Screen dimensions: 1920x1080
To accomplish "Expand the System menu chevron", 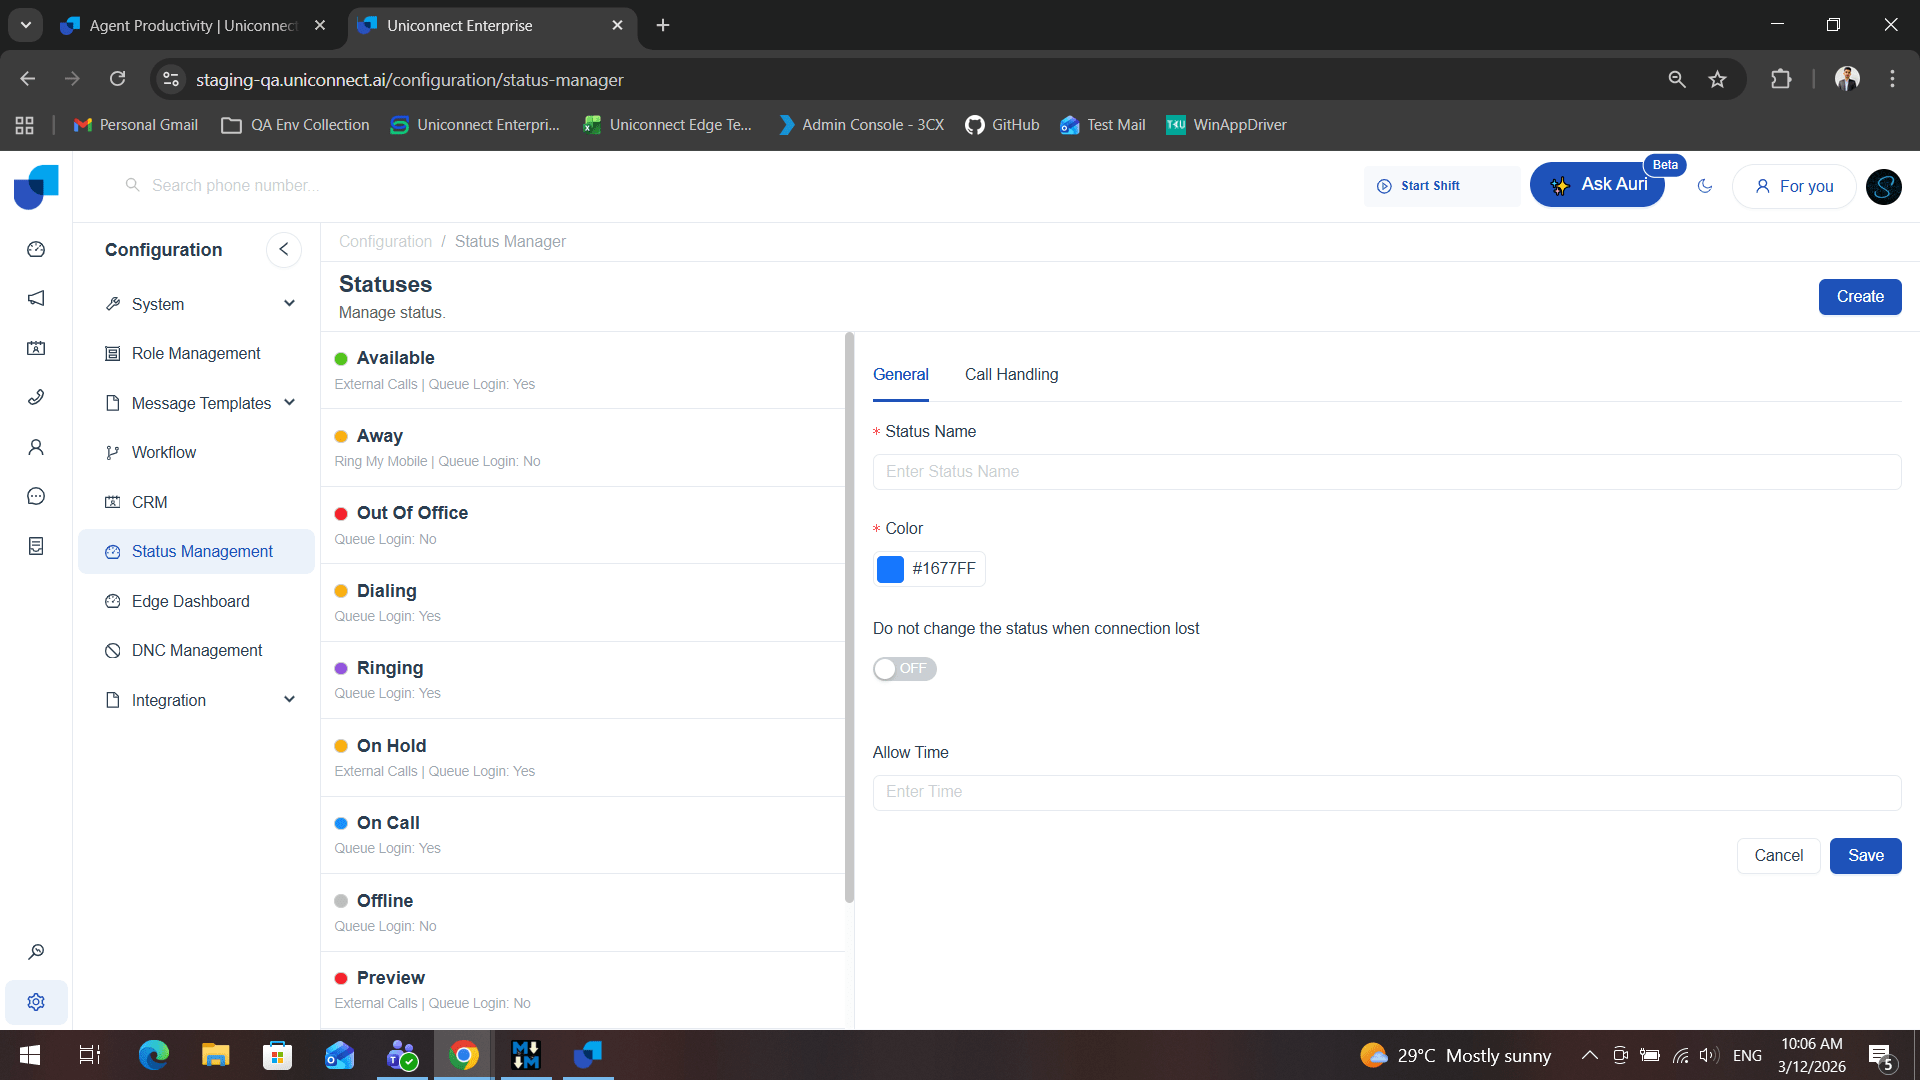I will [289, 304].
